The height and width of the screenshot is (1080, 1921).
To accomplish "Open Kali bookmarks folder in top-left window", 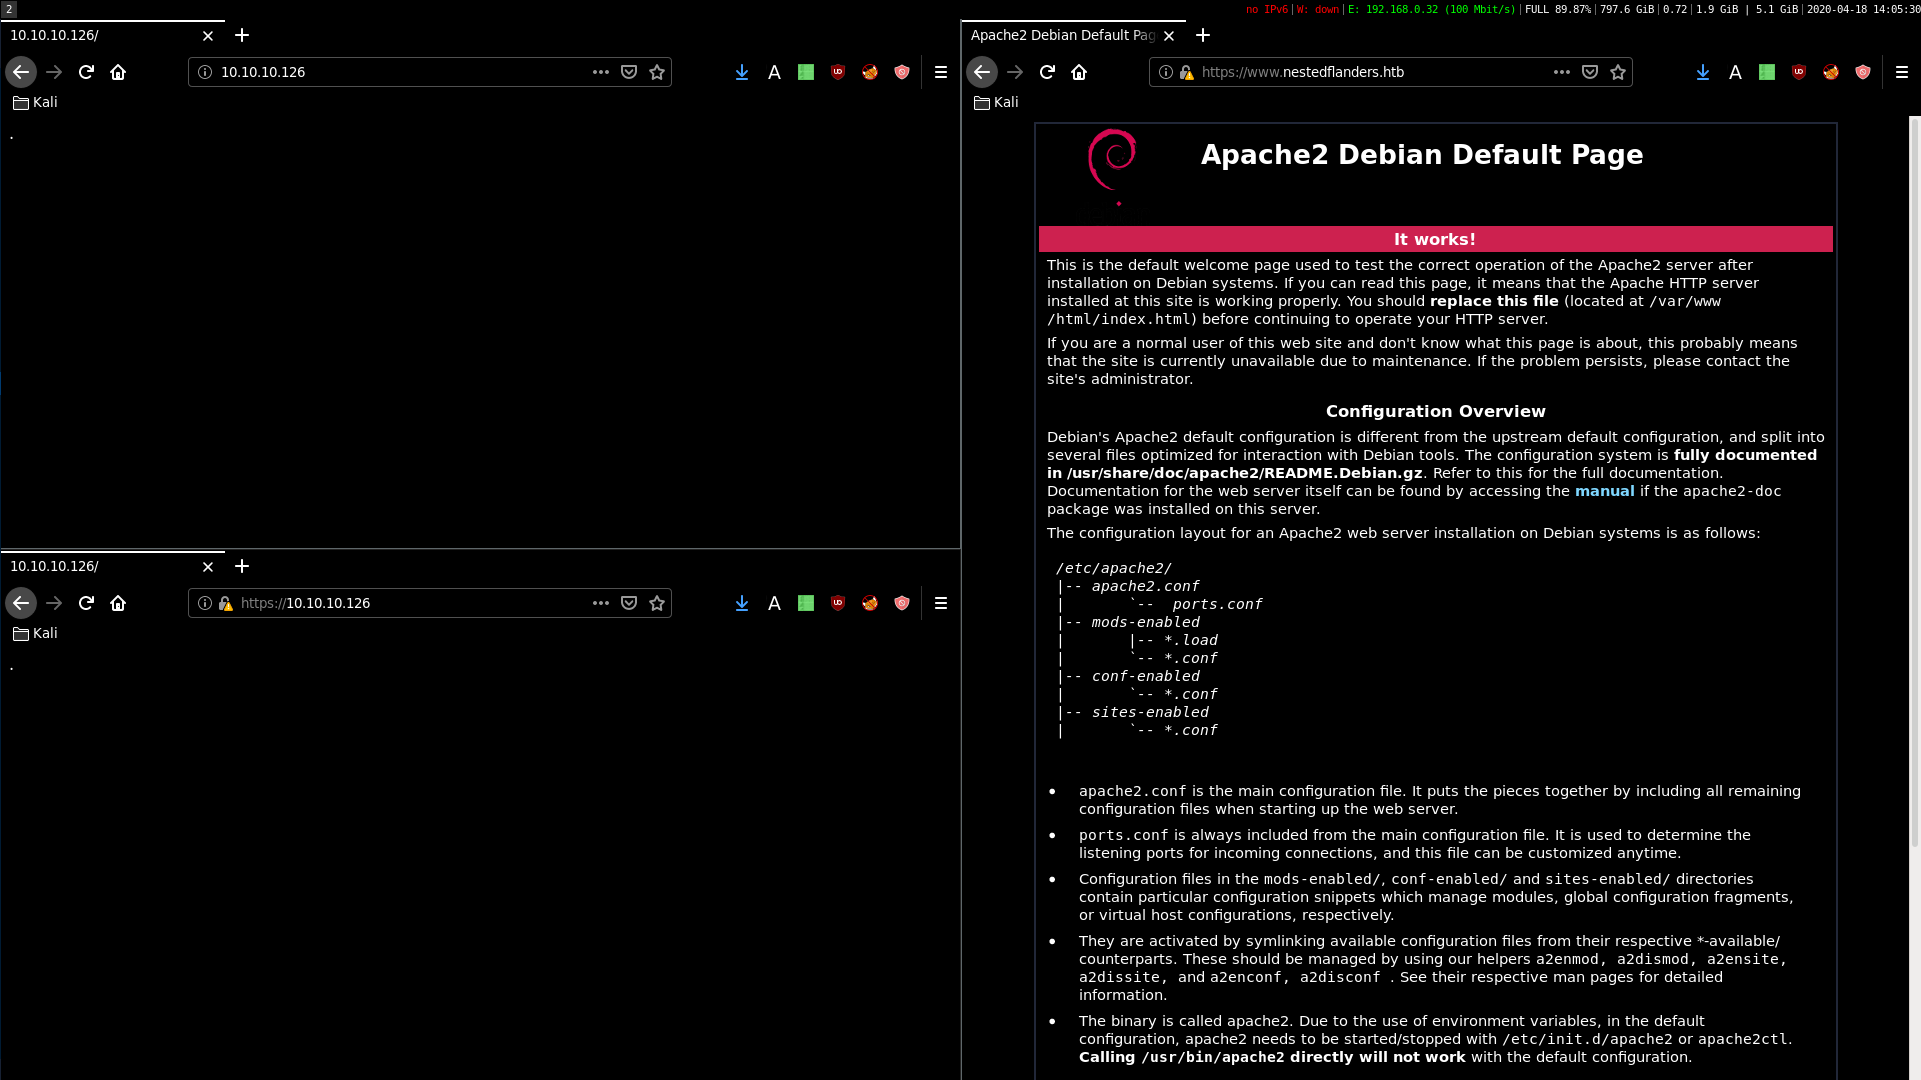I will pyautogui.click(x=36, y=102).
